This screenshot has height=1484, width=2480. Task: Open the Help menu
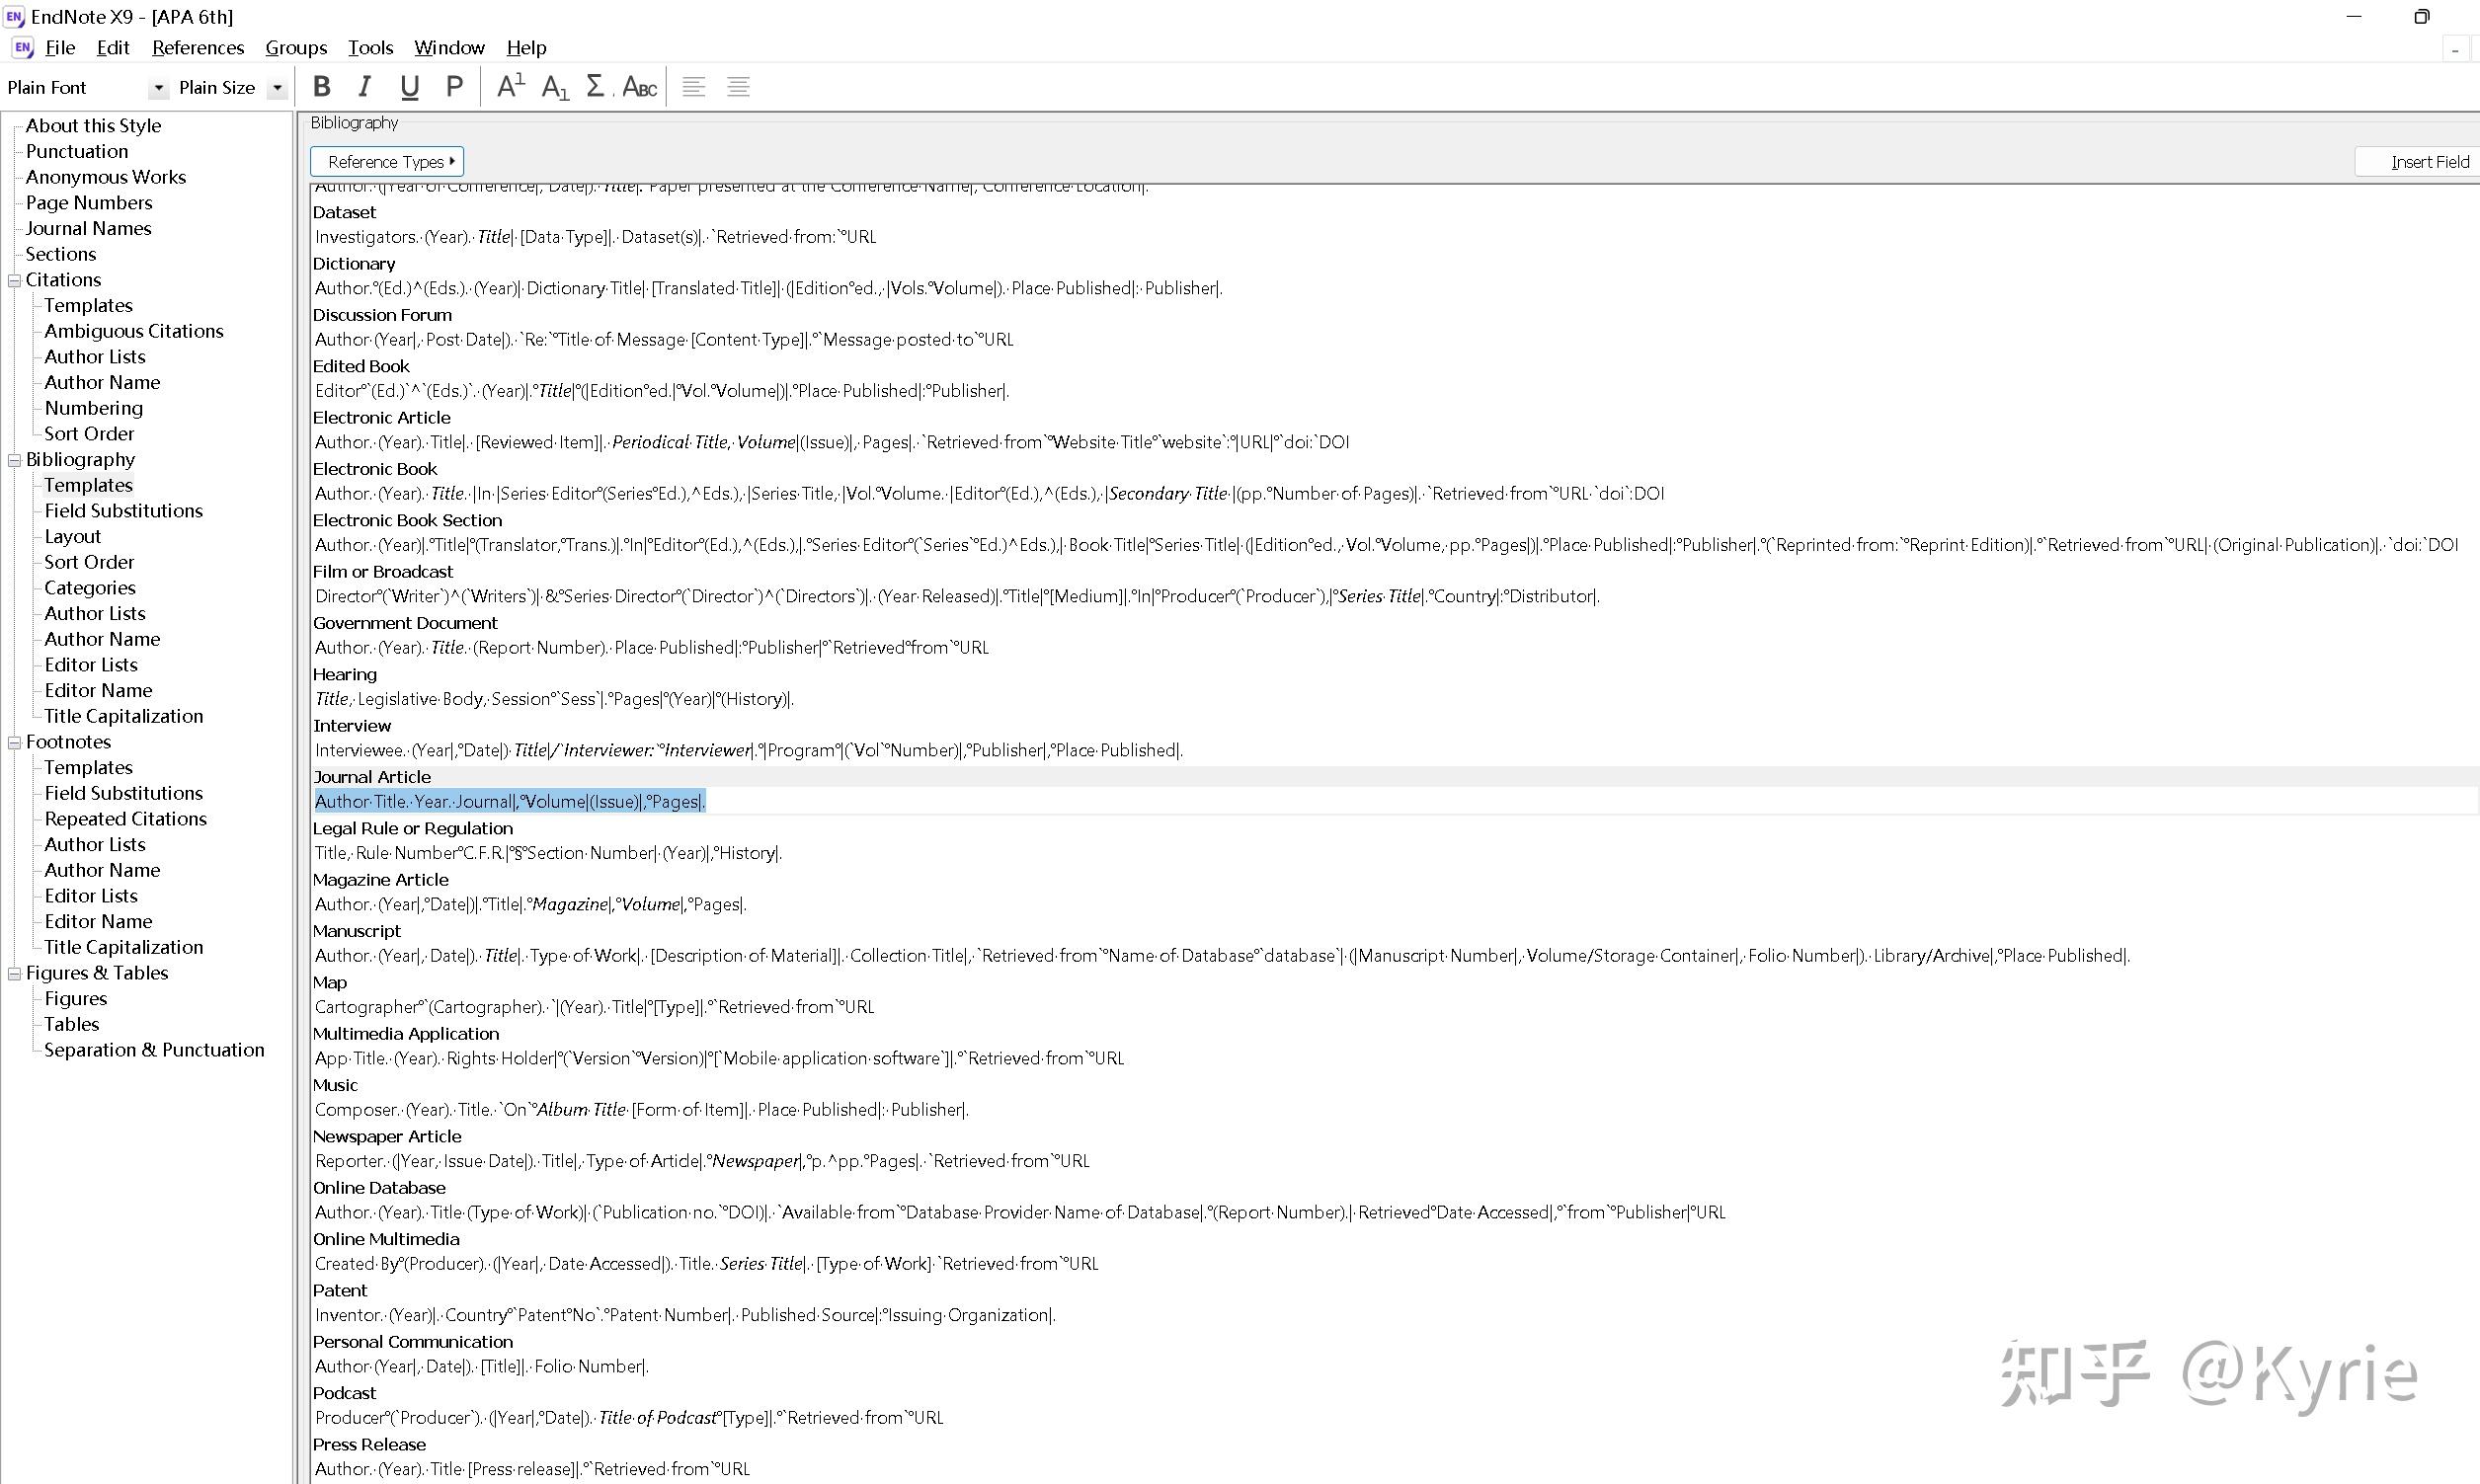tap(526, 47)
